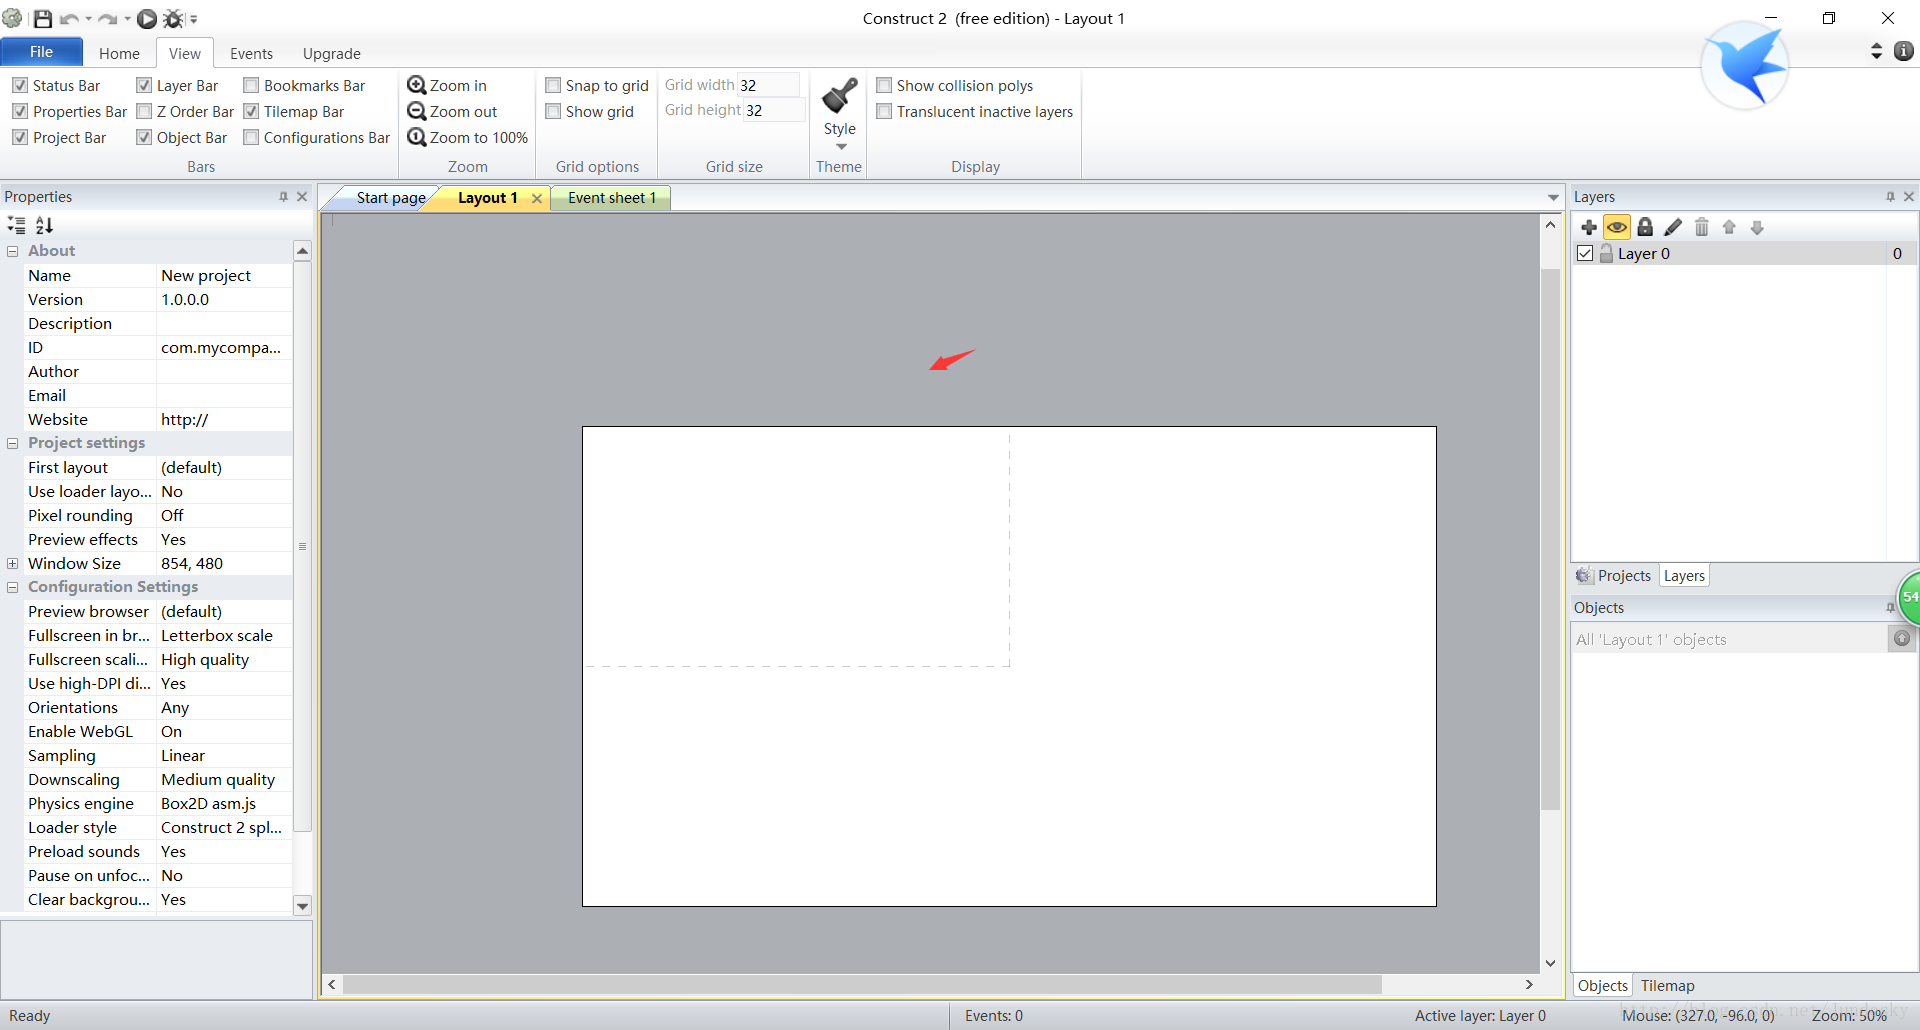Open the undo history dropdown arrow
This screenshot has width=1920, height=1030.
click(x=88, y=19)
